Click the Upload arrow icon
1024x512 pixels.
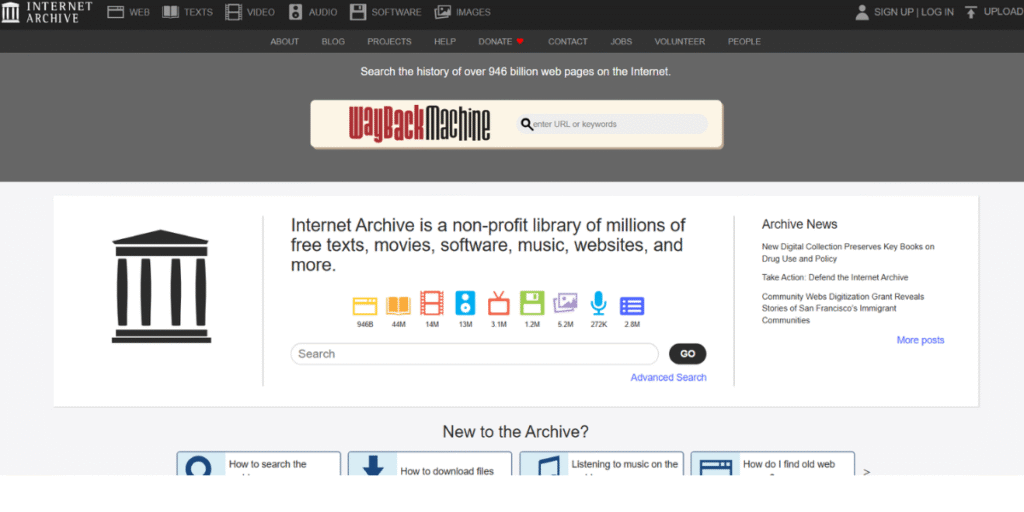click(971, 12)
